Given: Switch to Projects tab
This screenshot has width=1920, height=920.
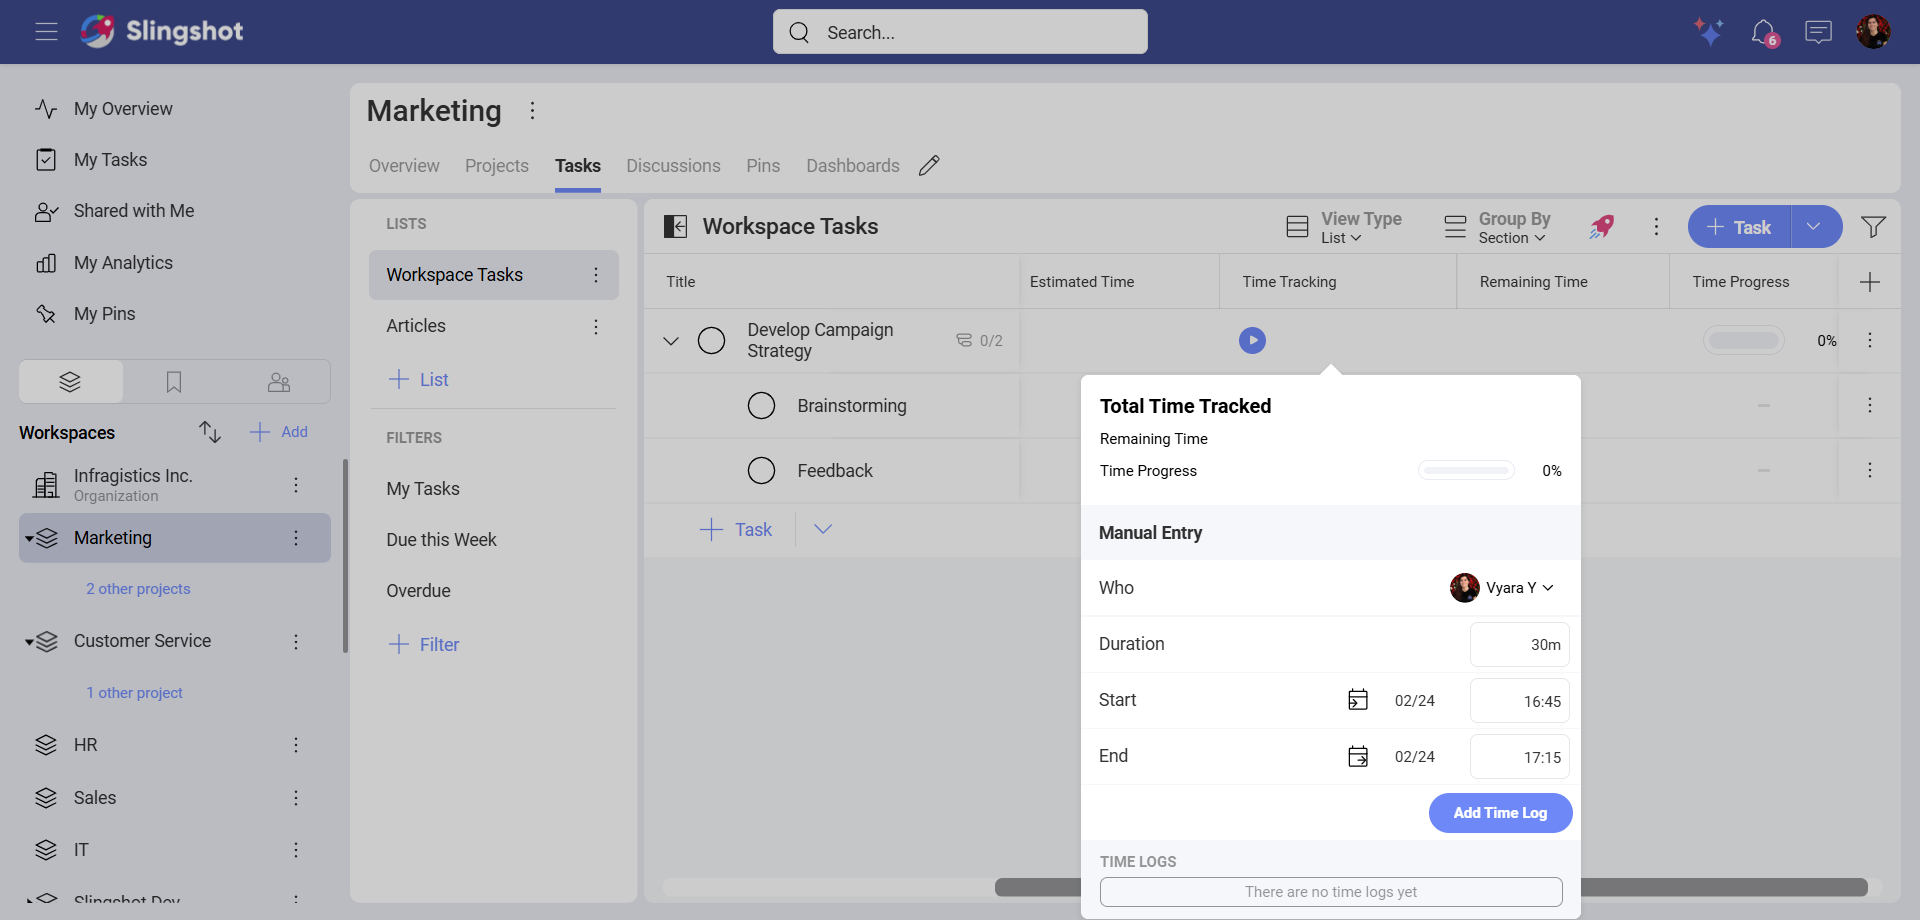Looking at the screenshot, I should [497, 166].
